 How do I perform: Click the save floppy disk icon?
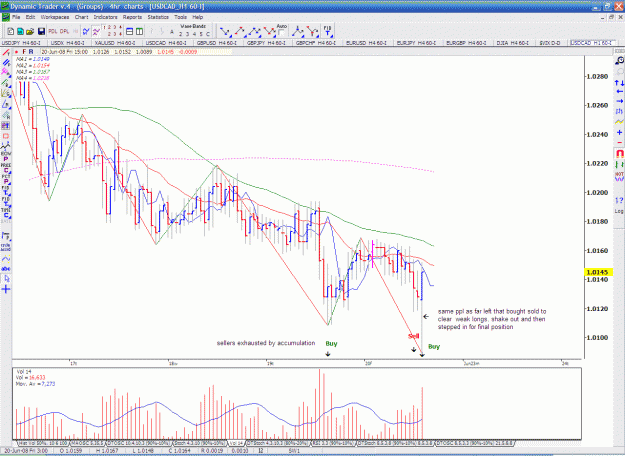41,31
